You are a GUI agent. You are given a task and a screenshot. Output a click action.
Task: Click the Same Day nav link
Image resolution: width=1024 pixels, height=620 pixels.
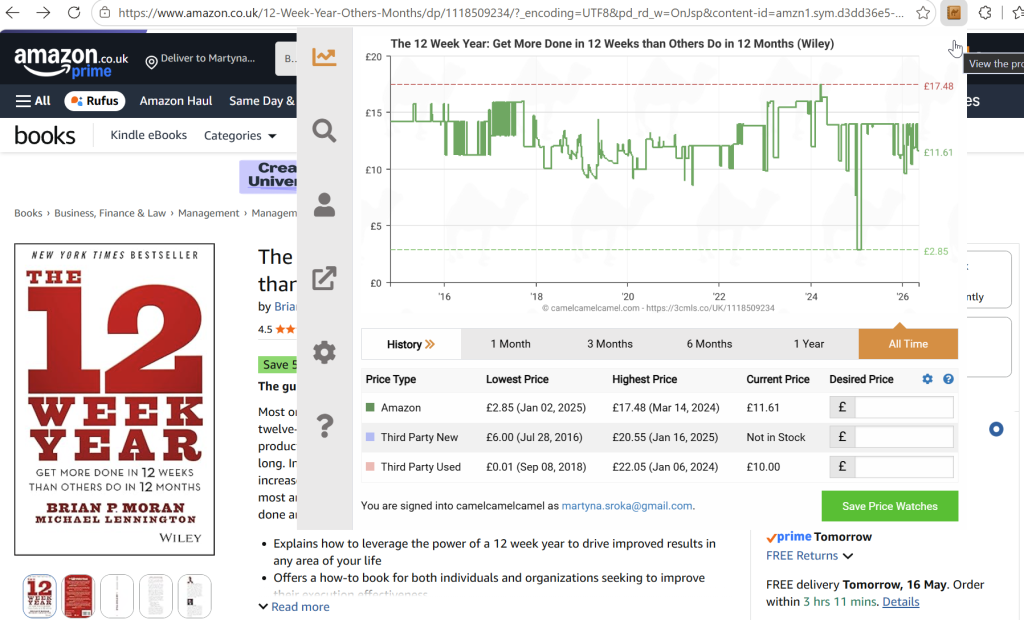click(x=262, y=101)
